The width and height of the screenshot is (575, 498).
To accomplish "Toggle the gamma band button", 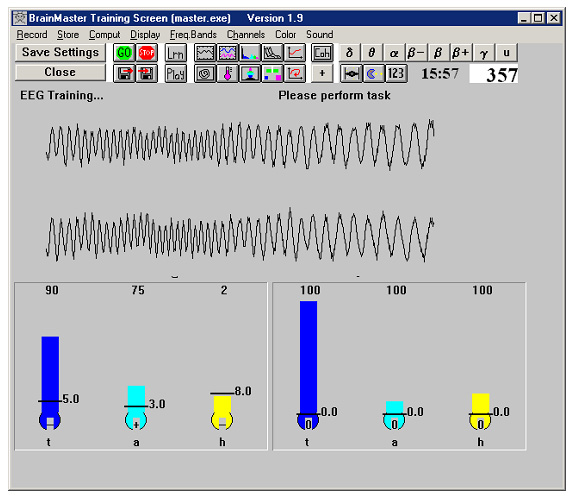I will (484, 53).
